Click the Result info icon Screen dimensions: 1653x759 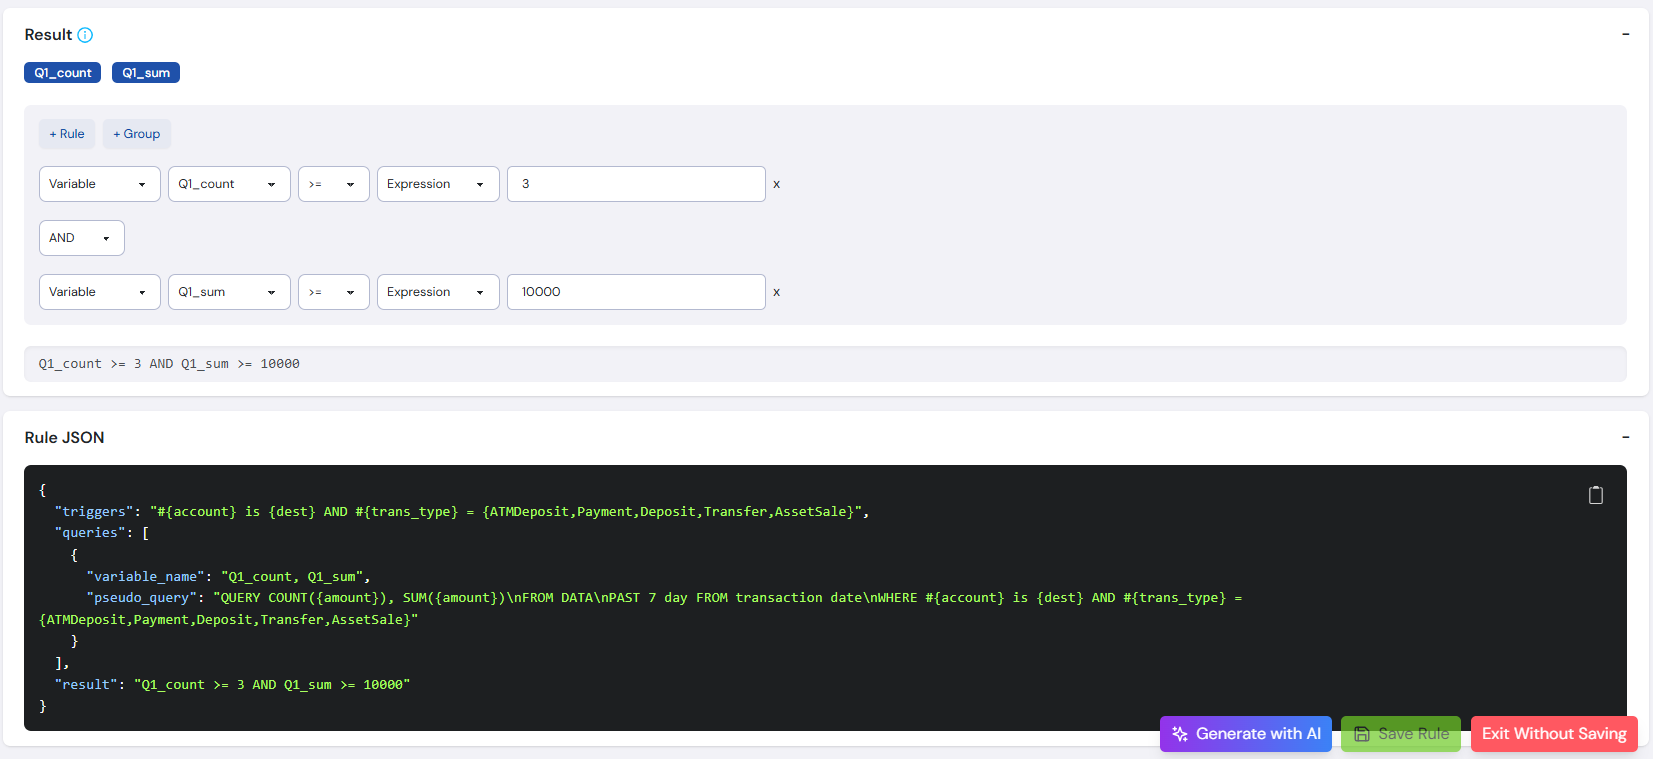click(85, 35)
